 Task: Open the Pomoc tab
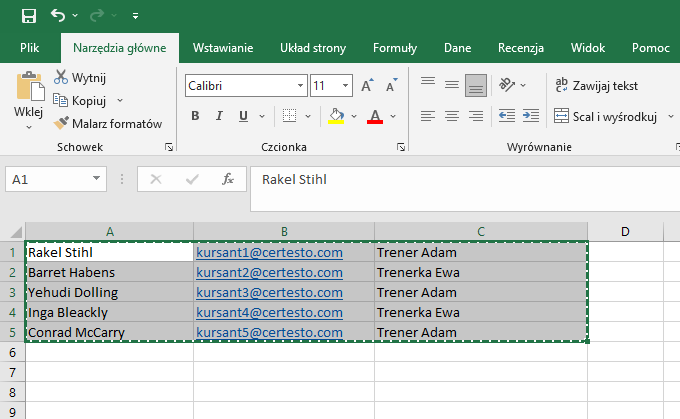(651, 48)
